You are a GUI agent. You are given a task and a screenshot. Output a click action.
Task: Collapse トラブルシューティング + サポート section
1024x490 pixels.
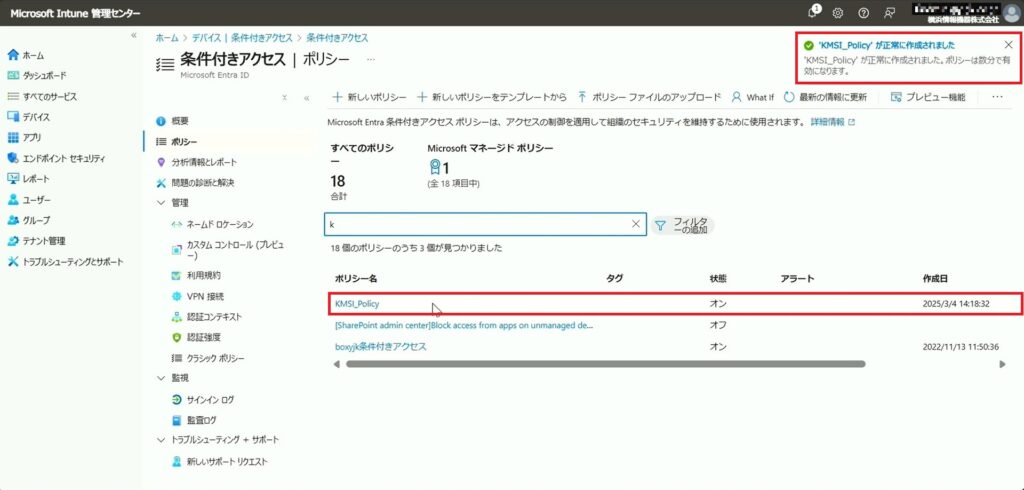[161, 440]
